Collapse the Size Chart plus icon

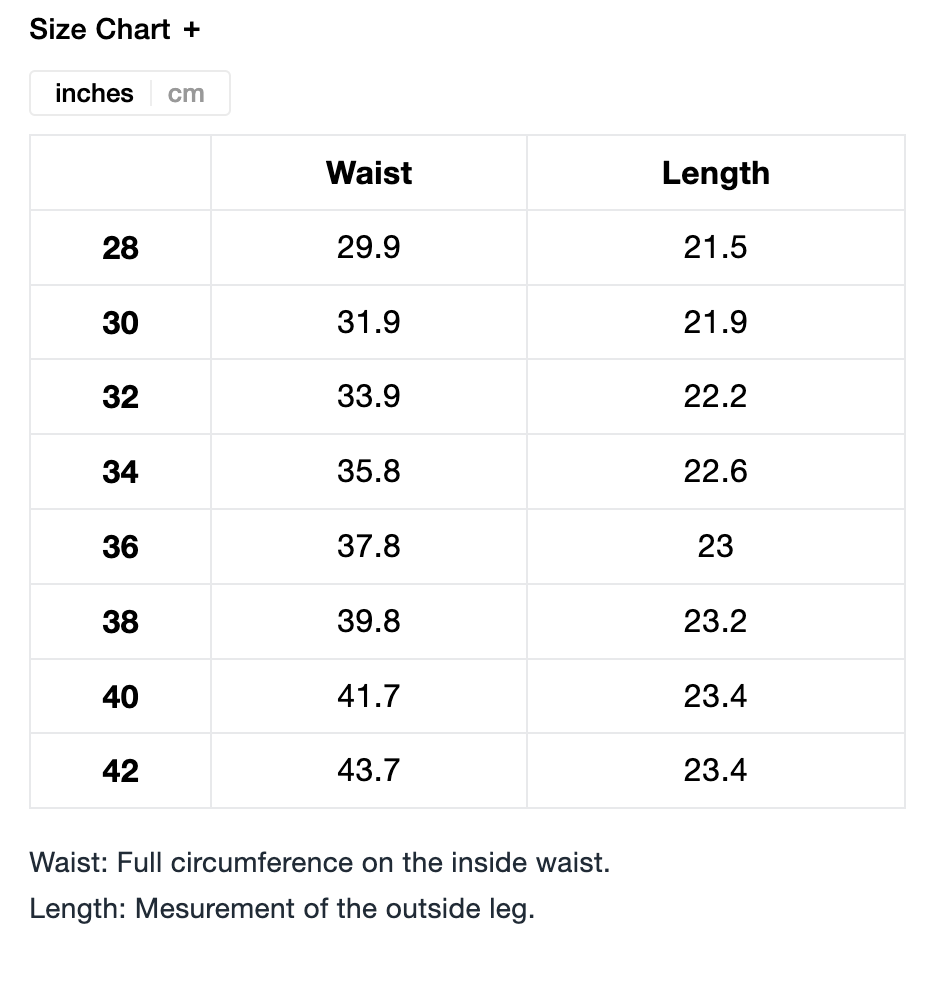pyautogui.click(x=192, y=30)
